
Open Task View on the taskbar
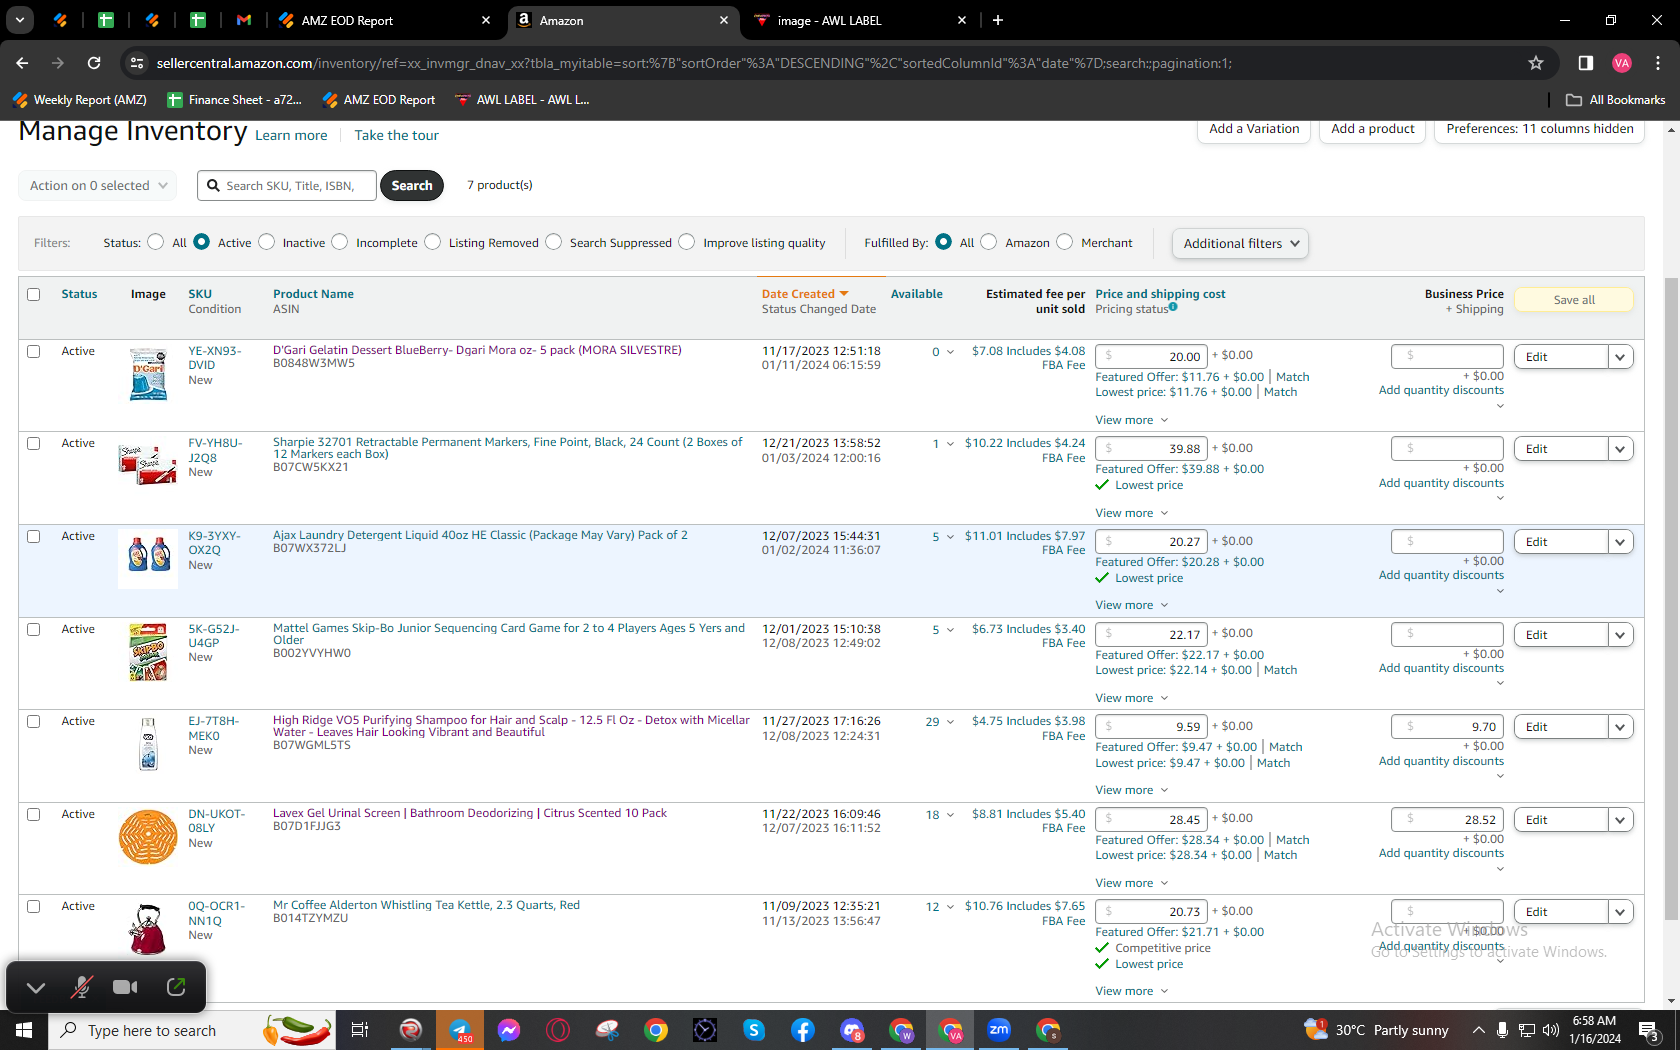click(x=360, y=1030)
